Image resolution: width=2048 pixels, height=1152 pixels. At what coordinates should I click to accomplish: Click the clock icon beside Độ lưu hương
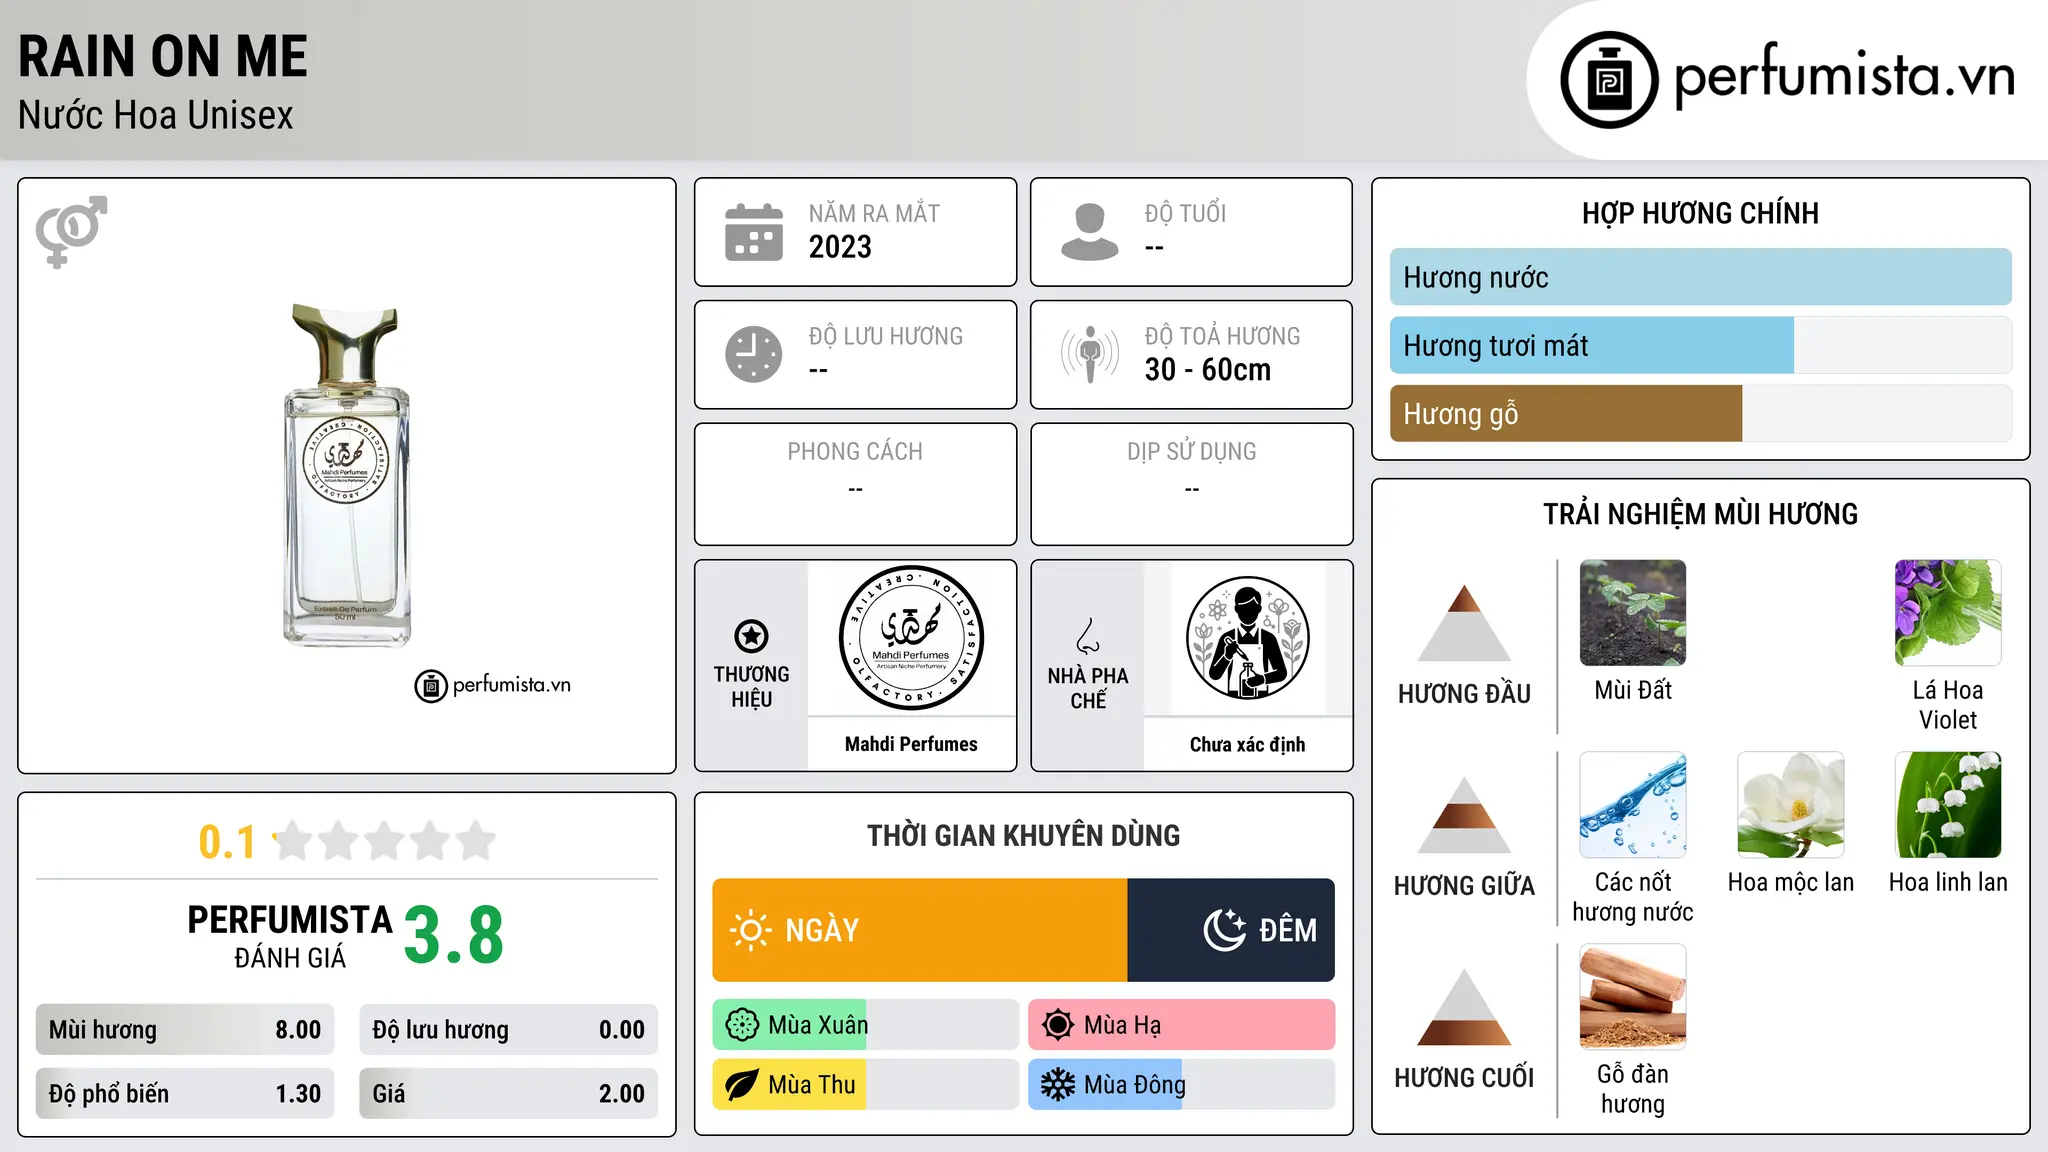pyautogui.click(x=754, y=354)
